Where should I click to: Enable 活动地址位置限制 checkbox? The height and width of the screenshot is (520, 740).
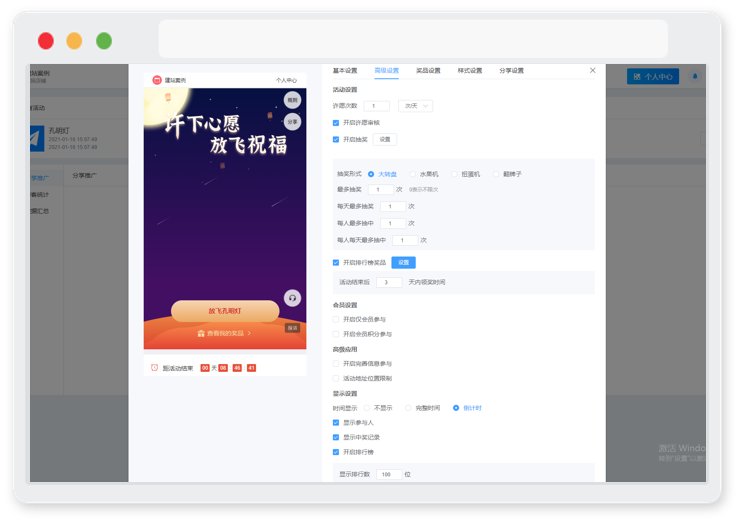point(336,378)
